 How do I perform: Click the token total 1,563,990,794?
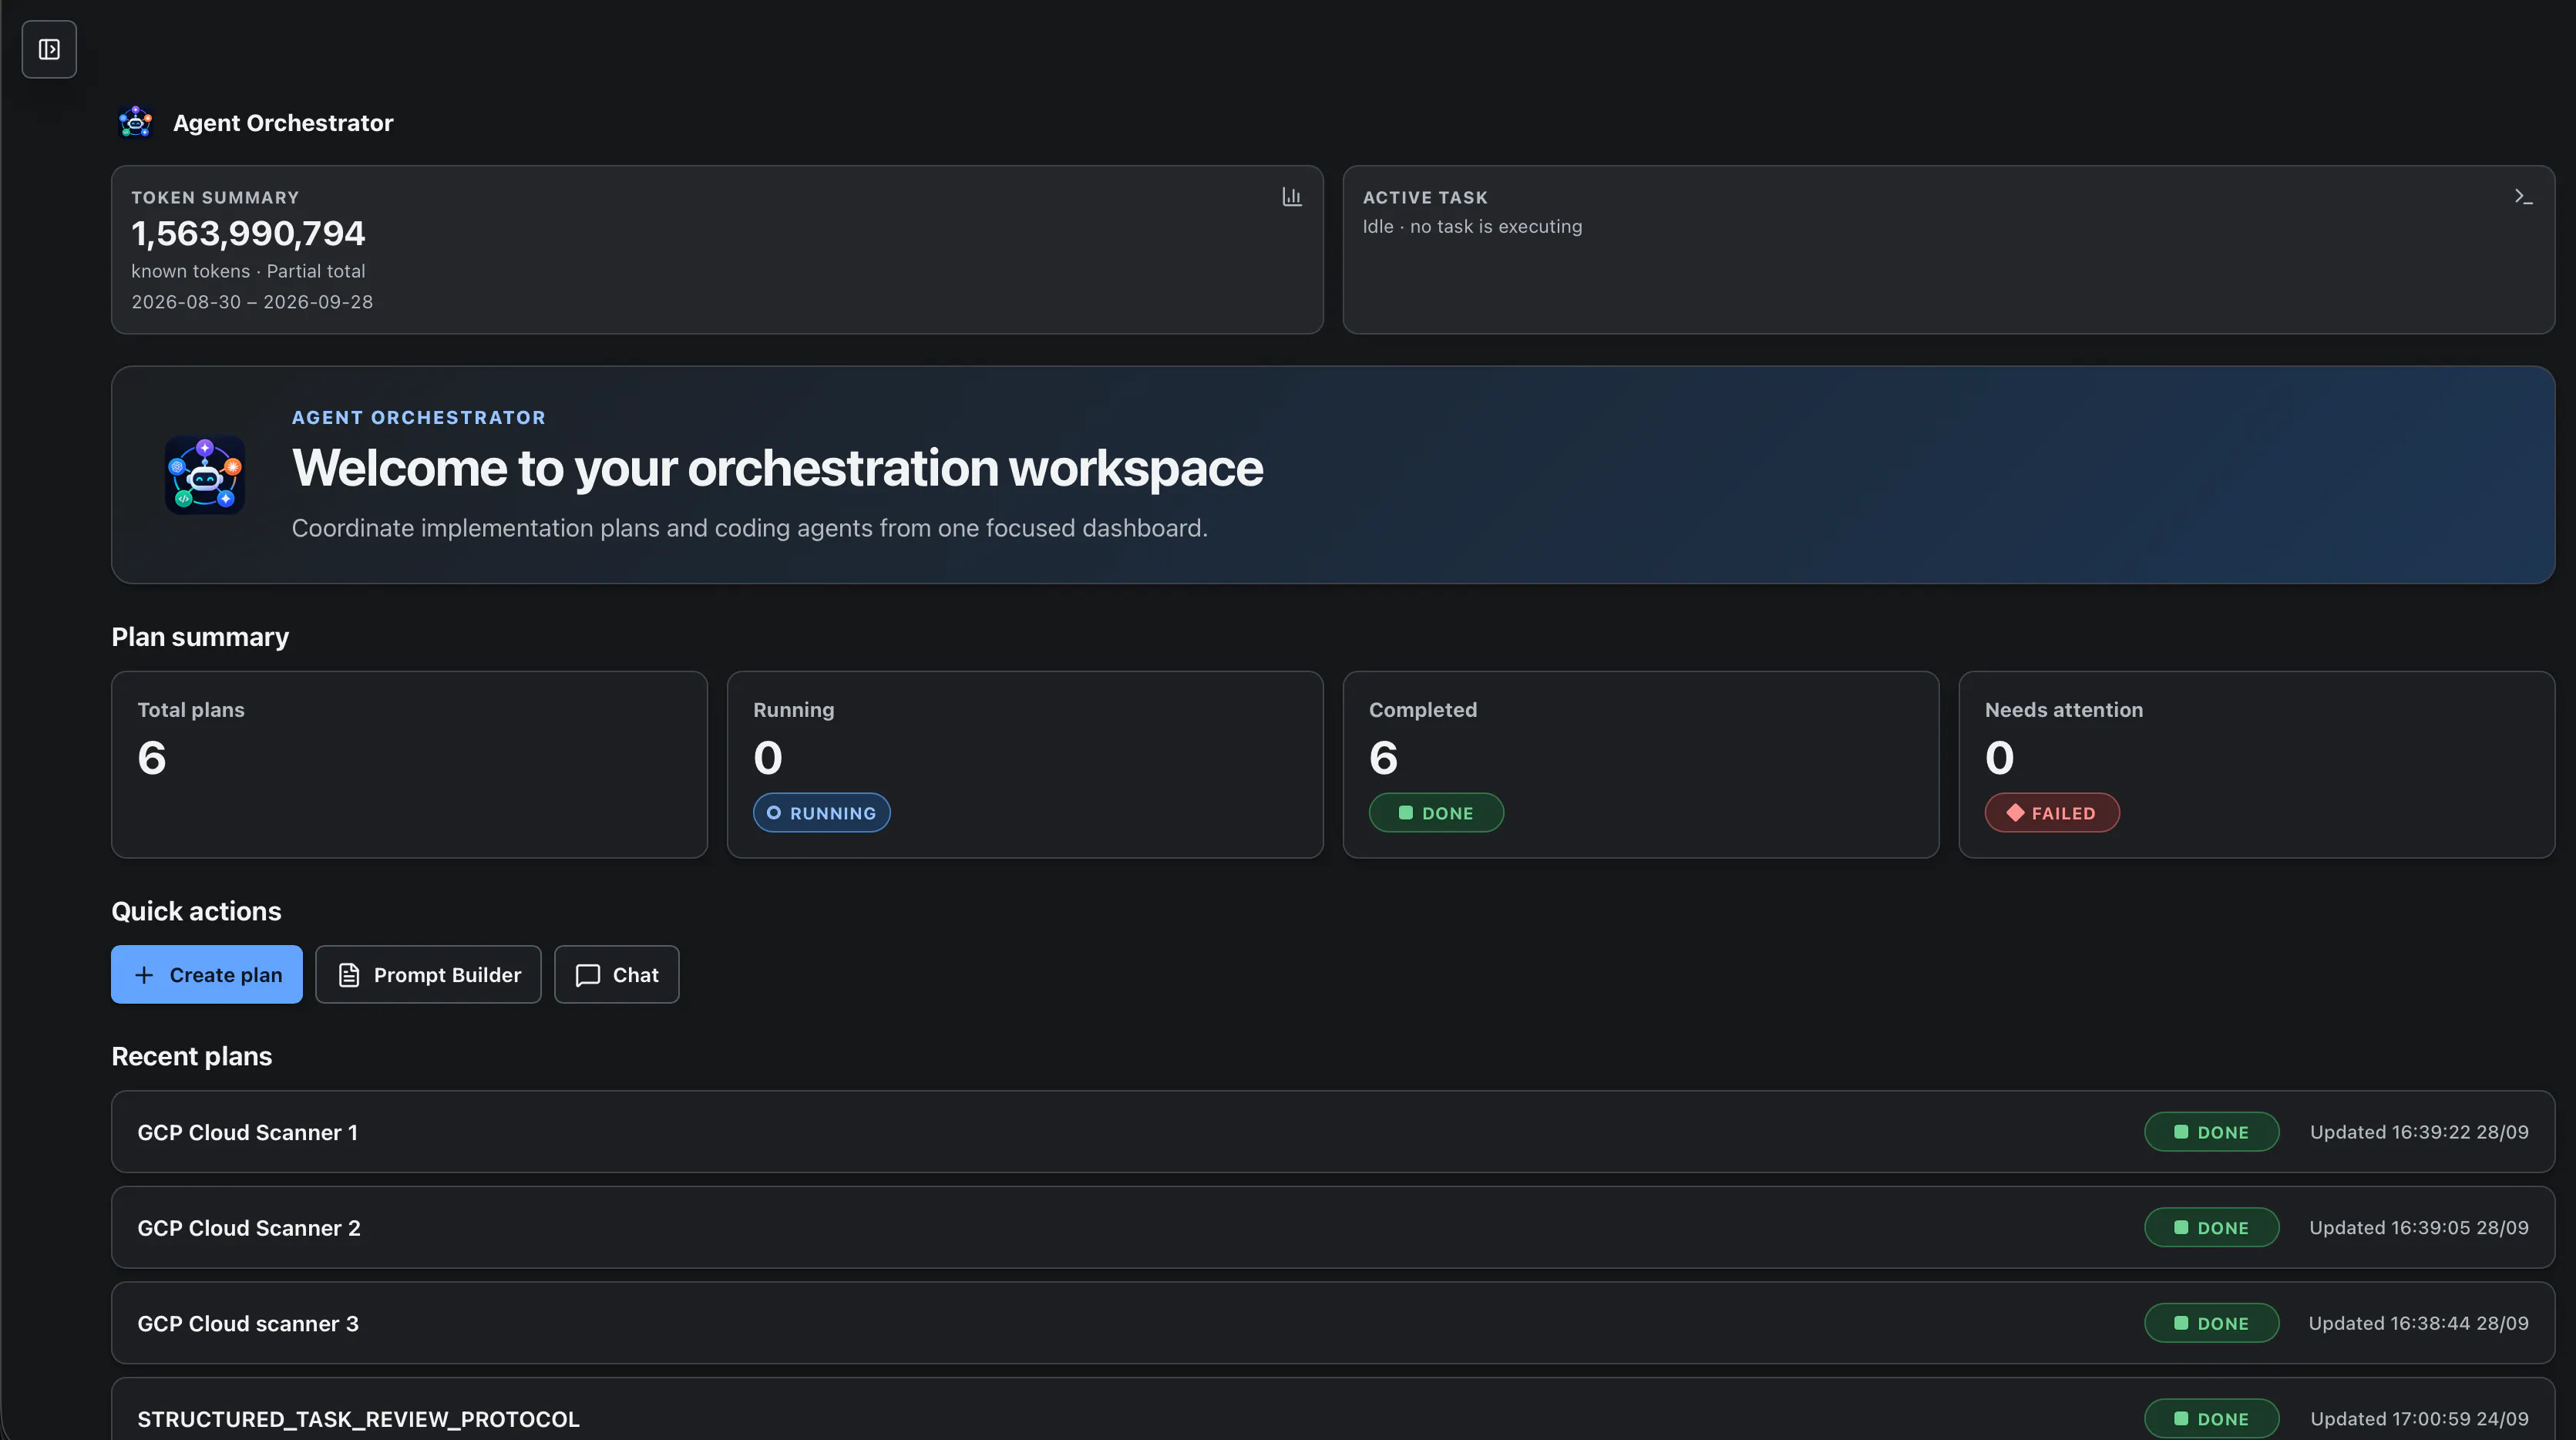[248, 234]
